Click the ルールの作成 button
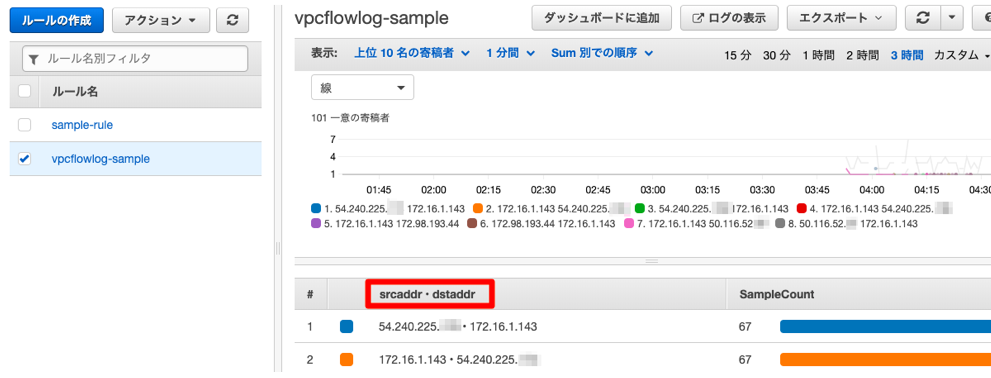 [56, 21]
